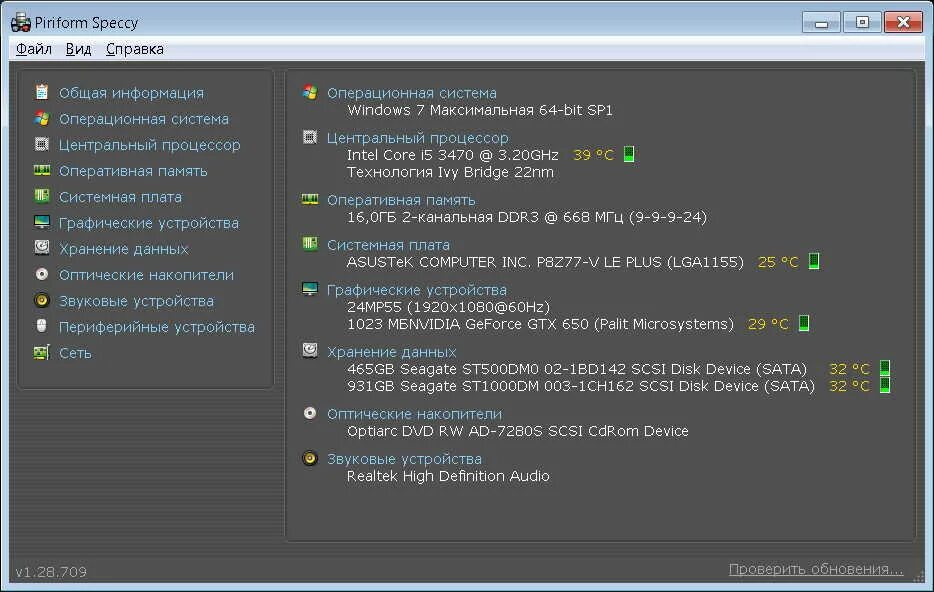Open Звуковые устройства in sidebar
Screen dimensions: 934x592
pos(136,301)
